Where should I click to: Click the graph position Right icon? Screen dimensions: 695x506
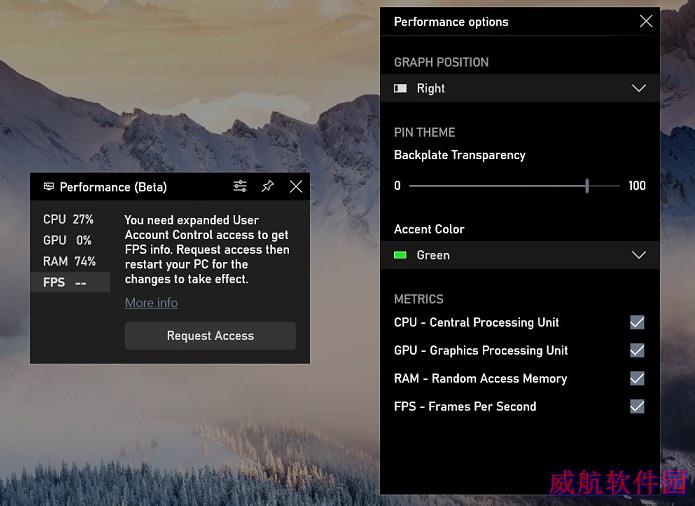(x=400, y=88)
